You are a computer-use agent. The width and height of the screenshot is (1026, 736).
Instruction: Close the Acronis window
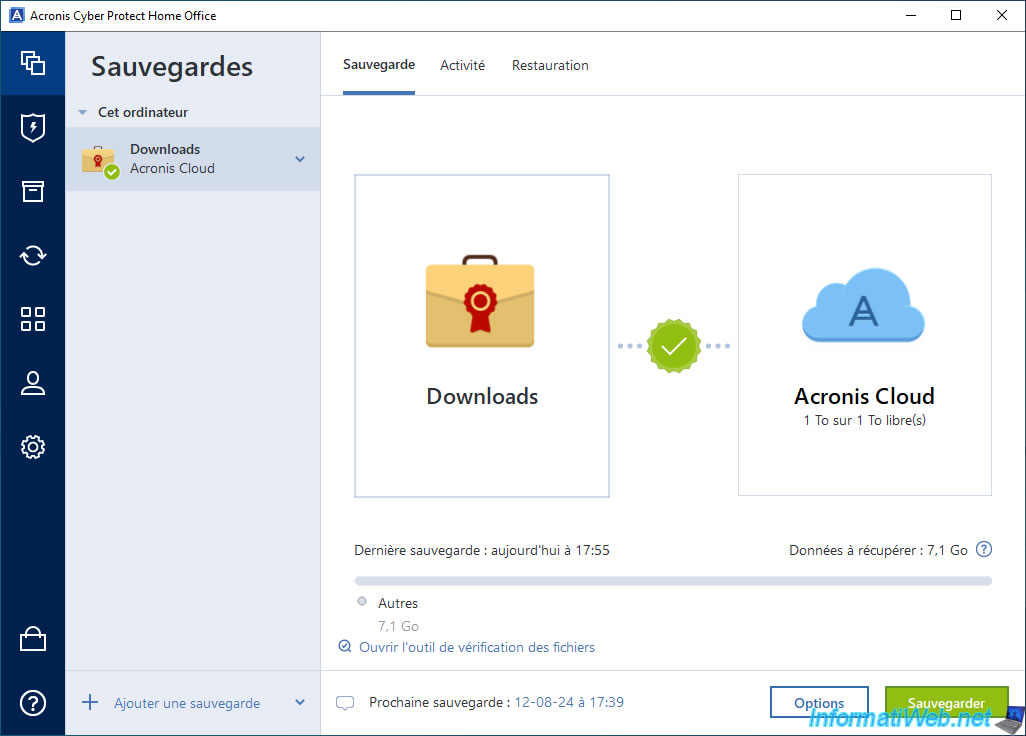click(x=1002, y=15)
